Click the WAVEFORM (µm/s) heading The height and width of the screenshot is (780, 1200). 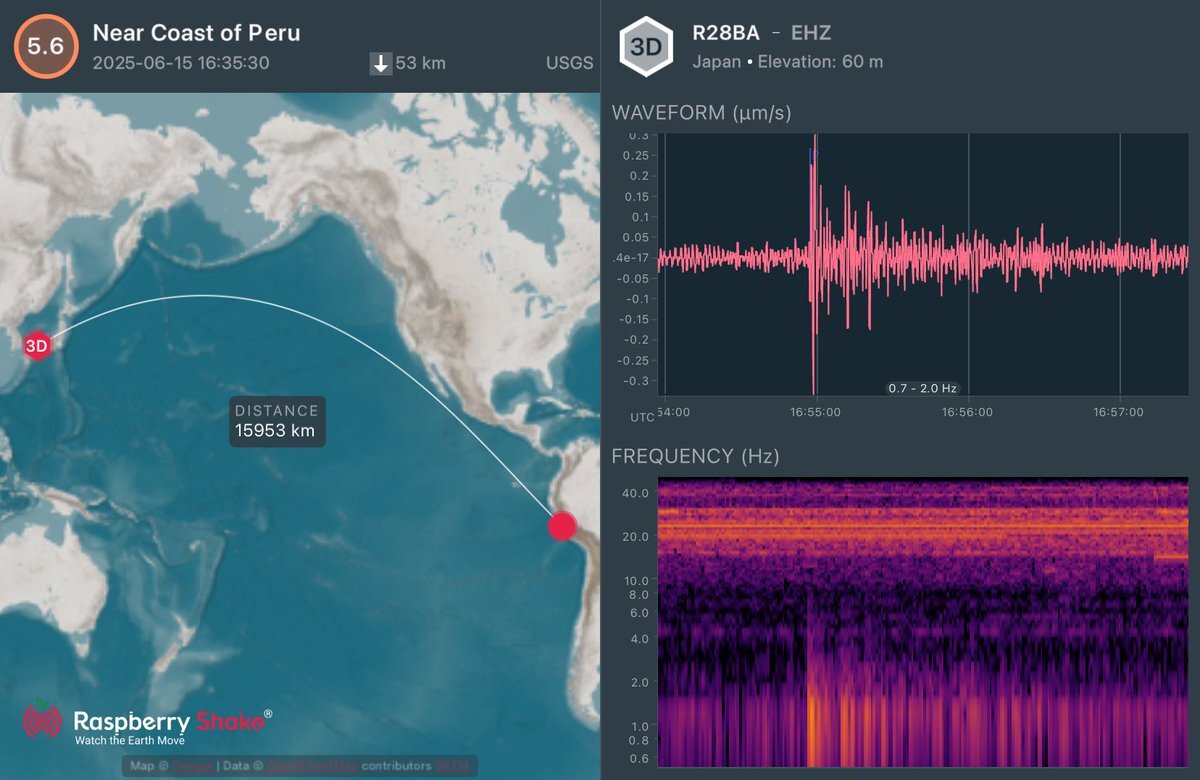[701, 113]
